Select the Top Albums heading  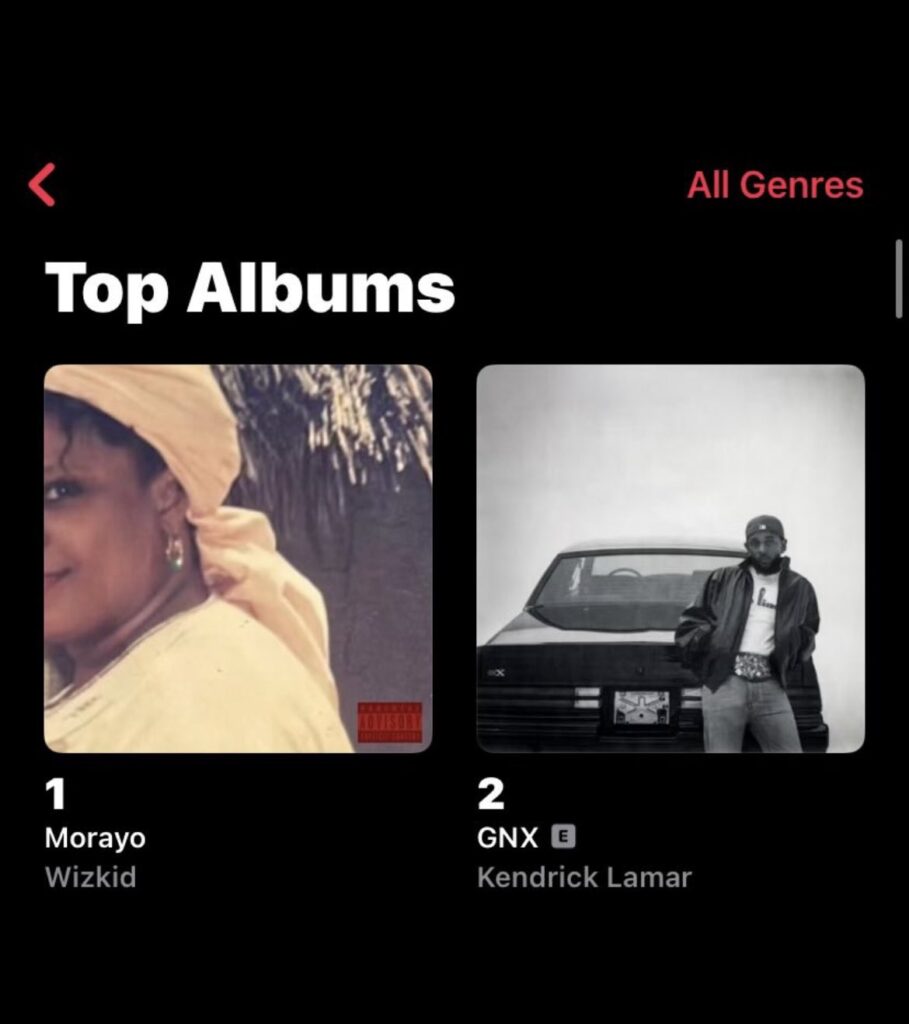tap(249, 288)
